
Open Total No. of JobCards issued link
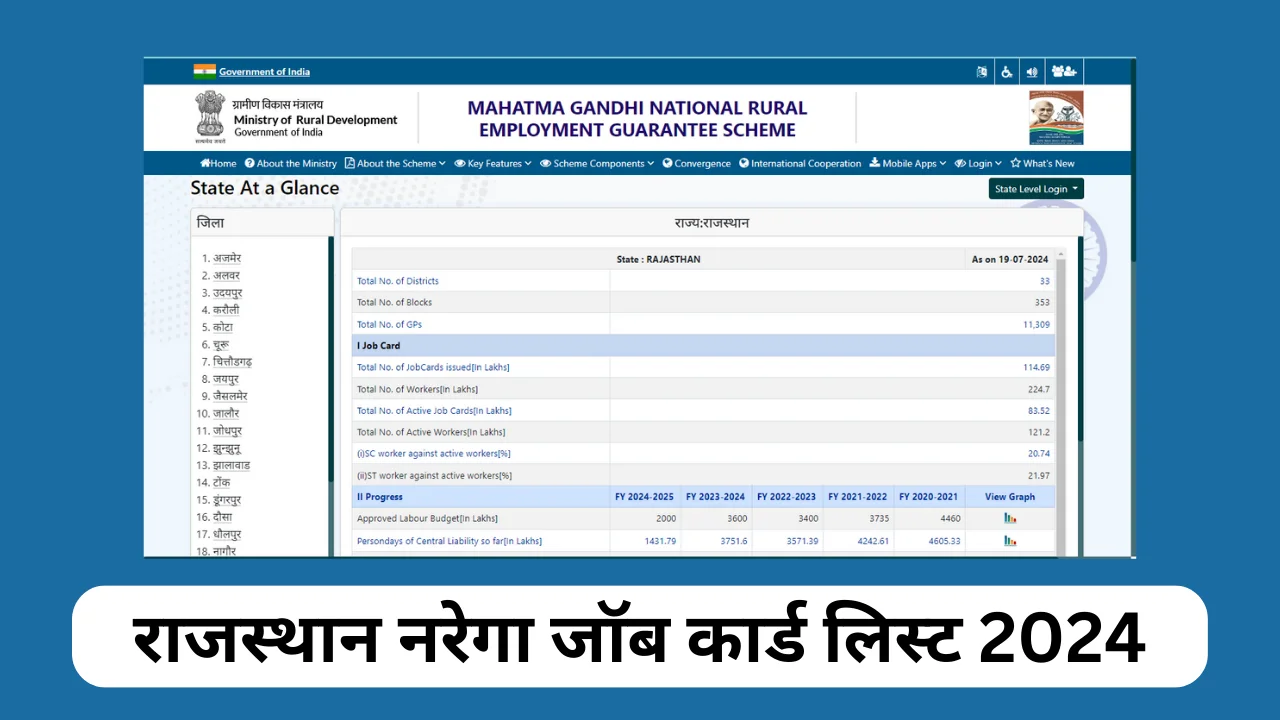[x=433, y=367]
